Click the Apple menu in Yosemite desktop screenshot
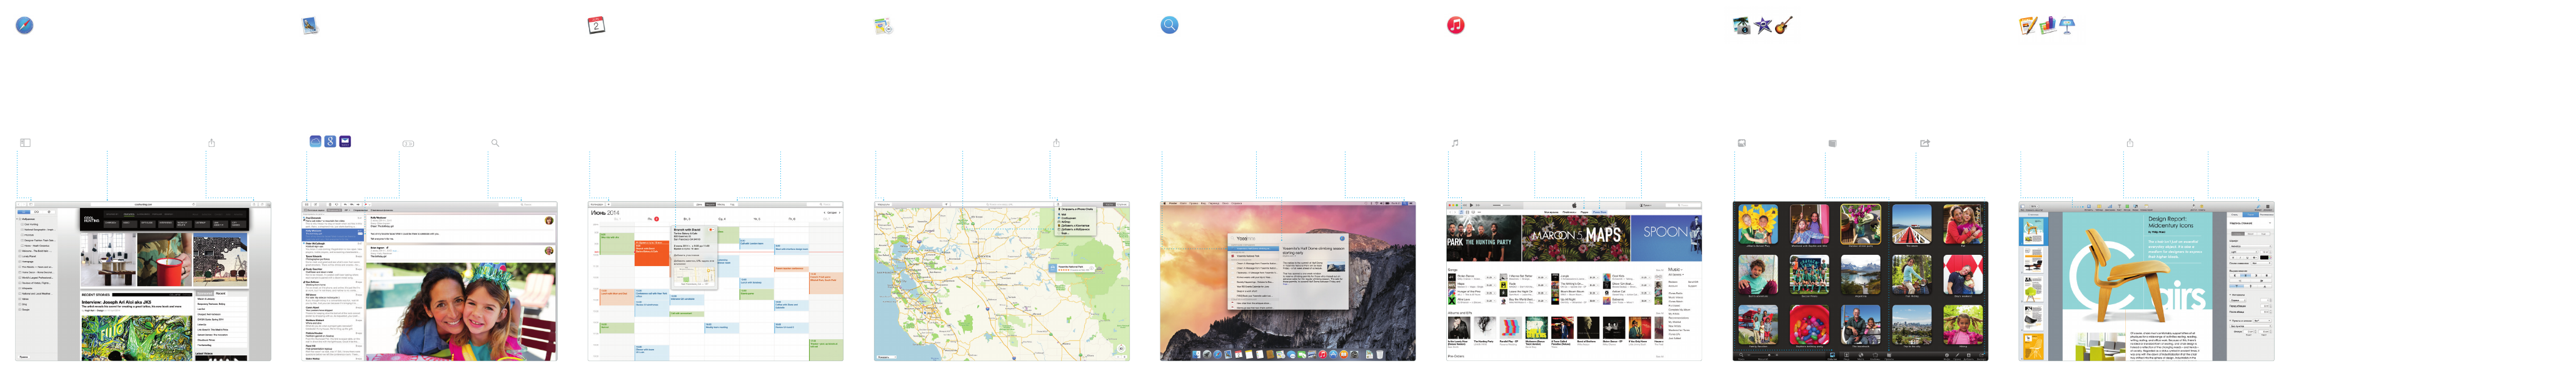 point(1165,203)
